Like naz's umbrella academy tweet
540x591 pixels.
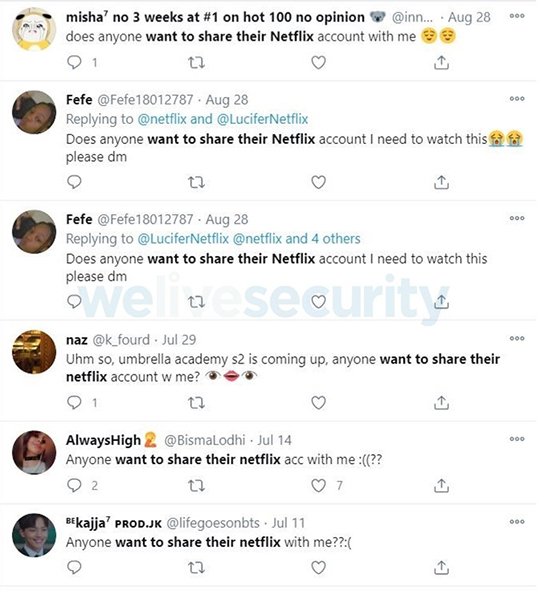tap(318, 403)
